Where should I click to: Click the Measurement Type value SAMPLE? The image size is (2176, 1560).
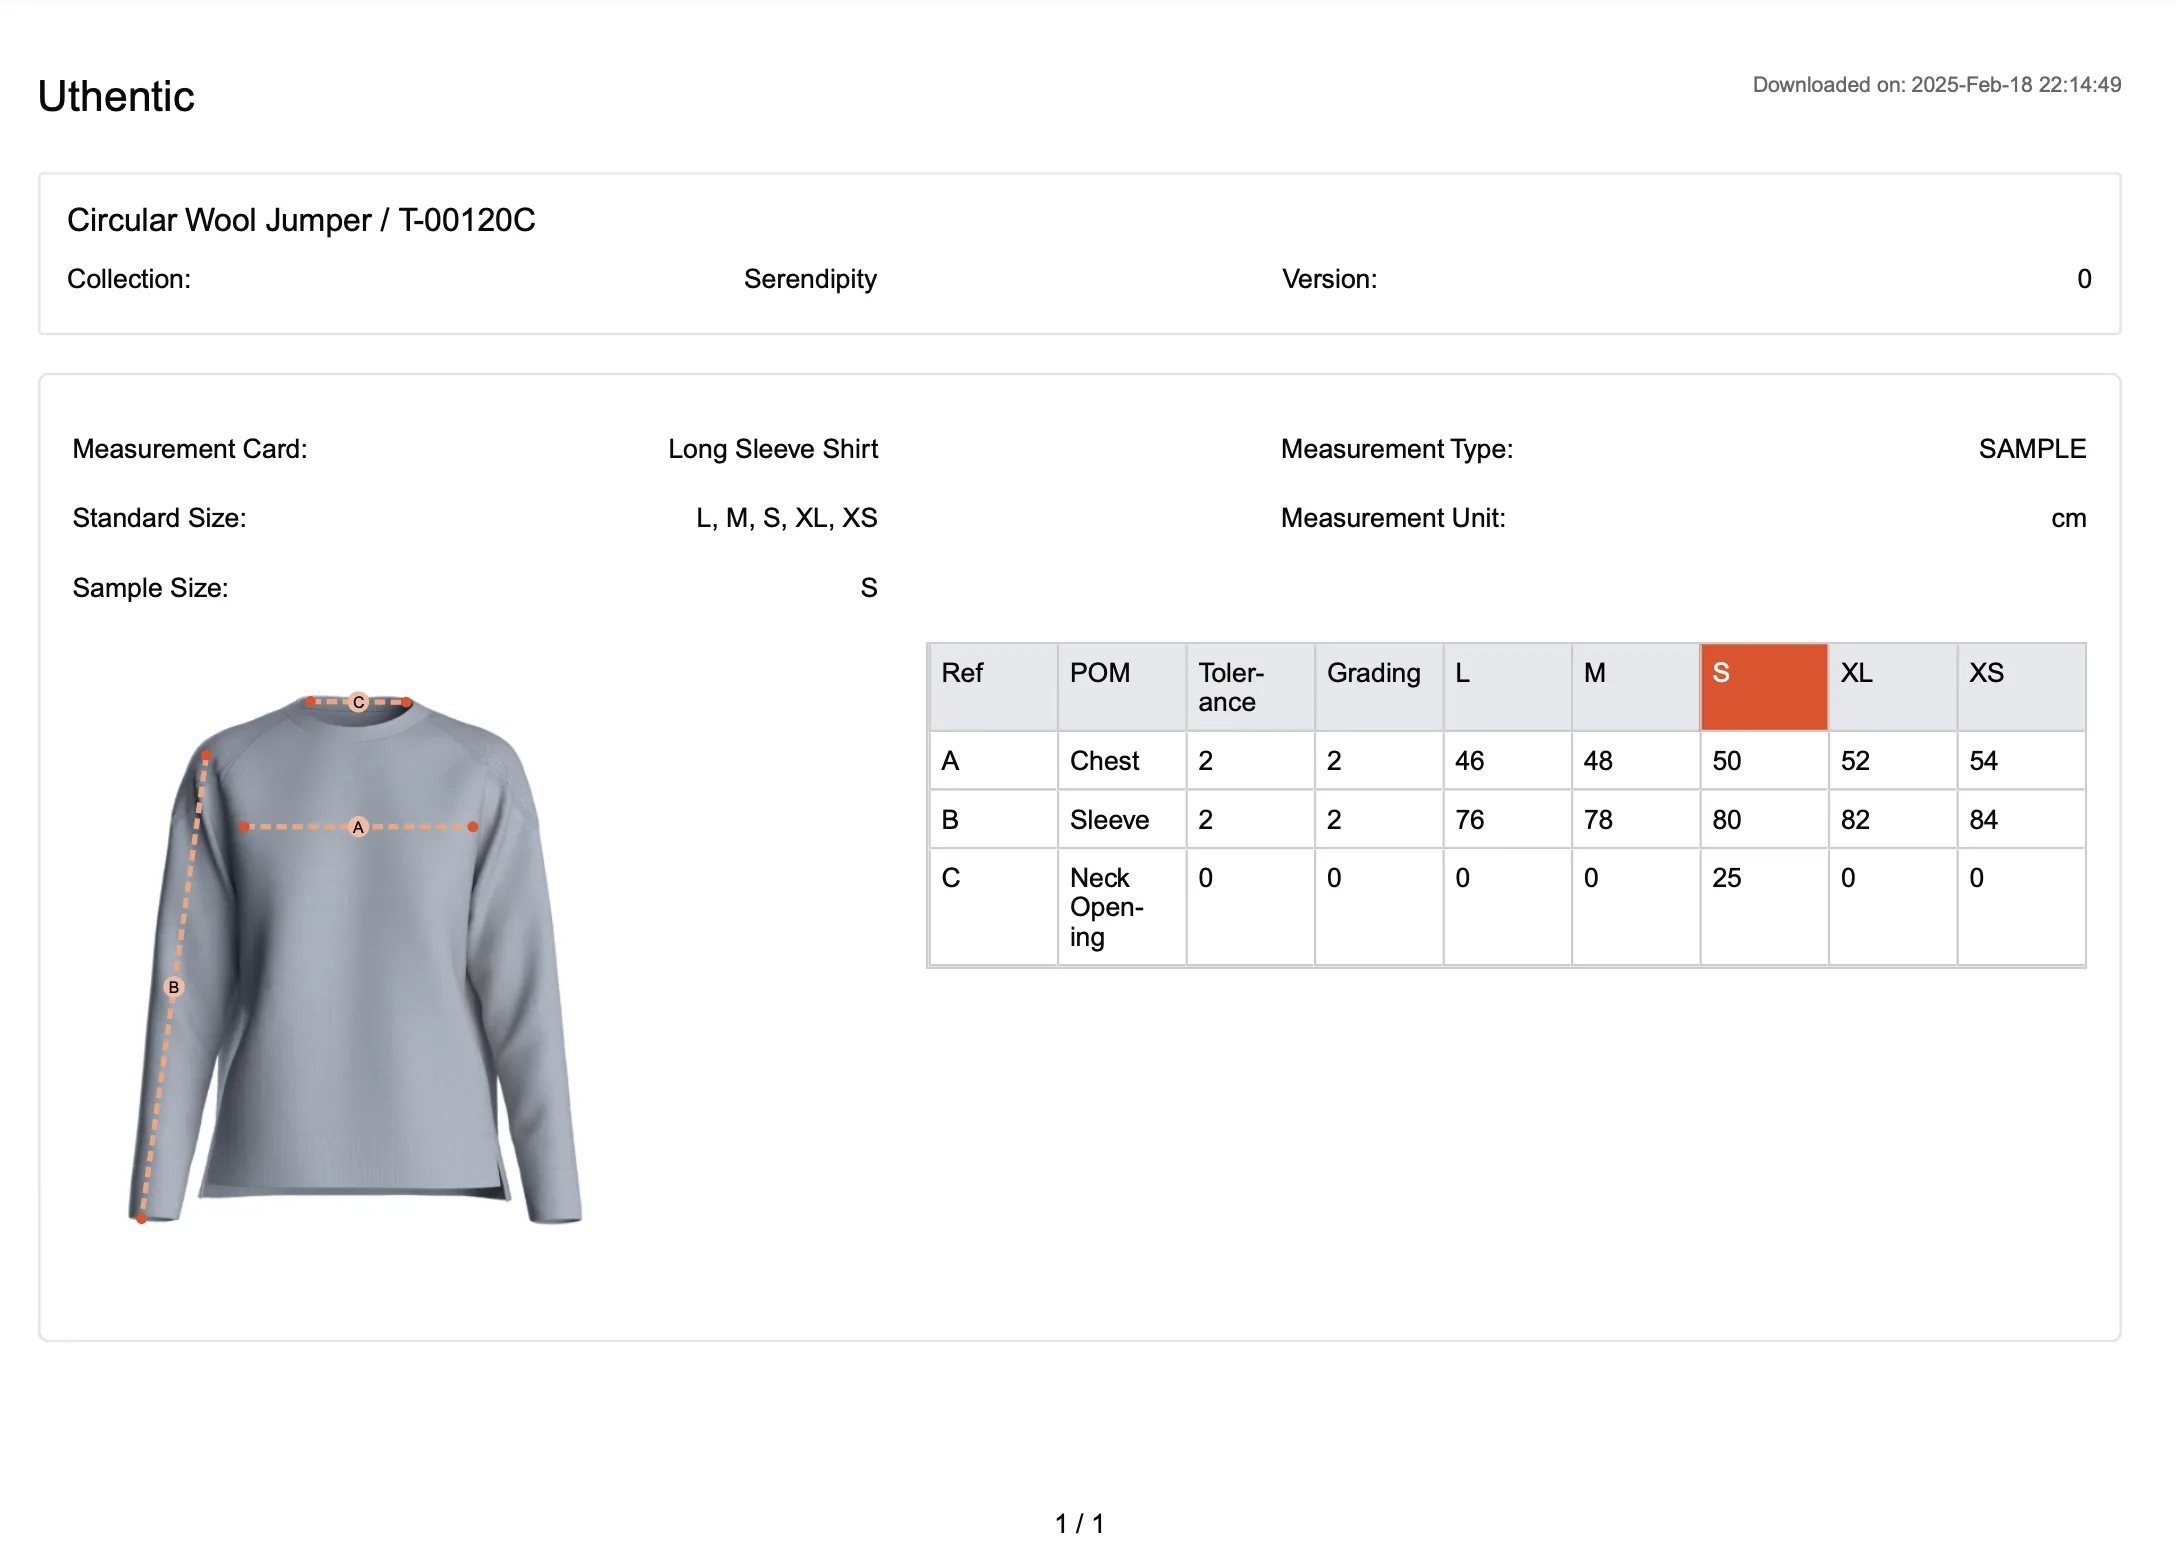coord(2032,449)
